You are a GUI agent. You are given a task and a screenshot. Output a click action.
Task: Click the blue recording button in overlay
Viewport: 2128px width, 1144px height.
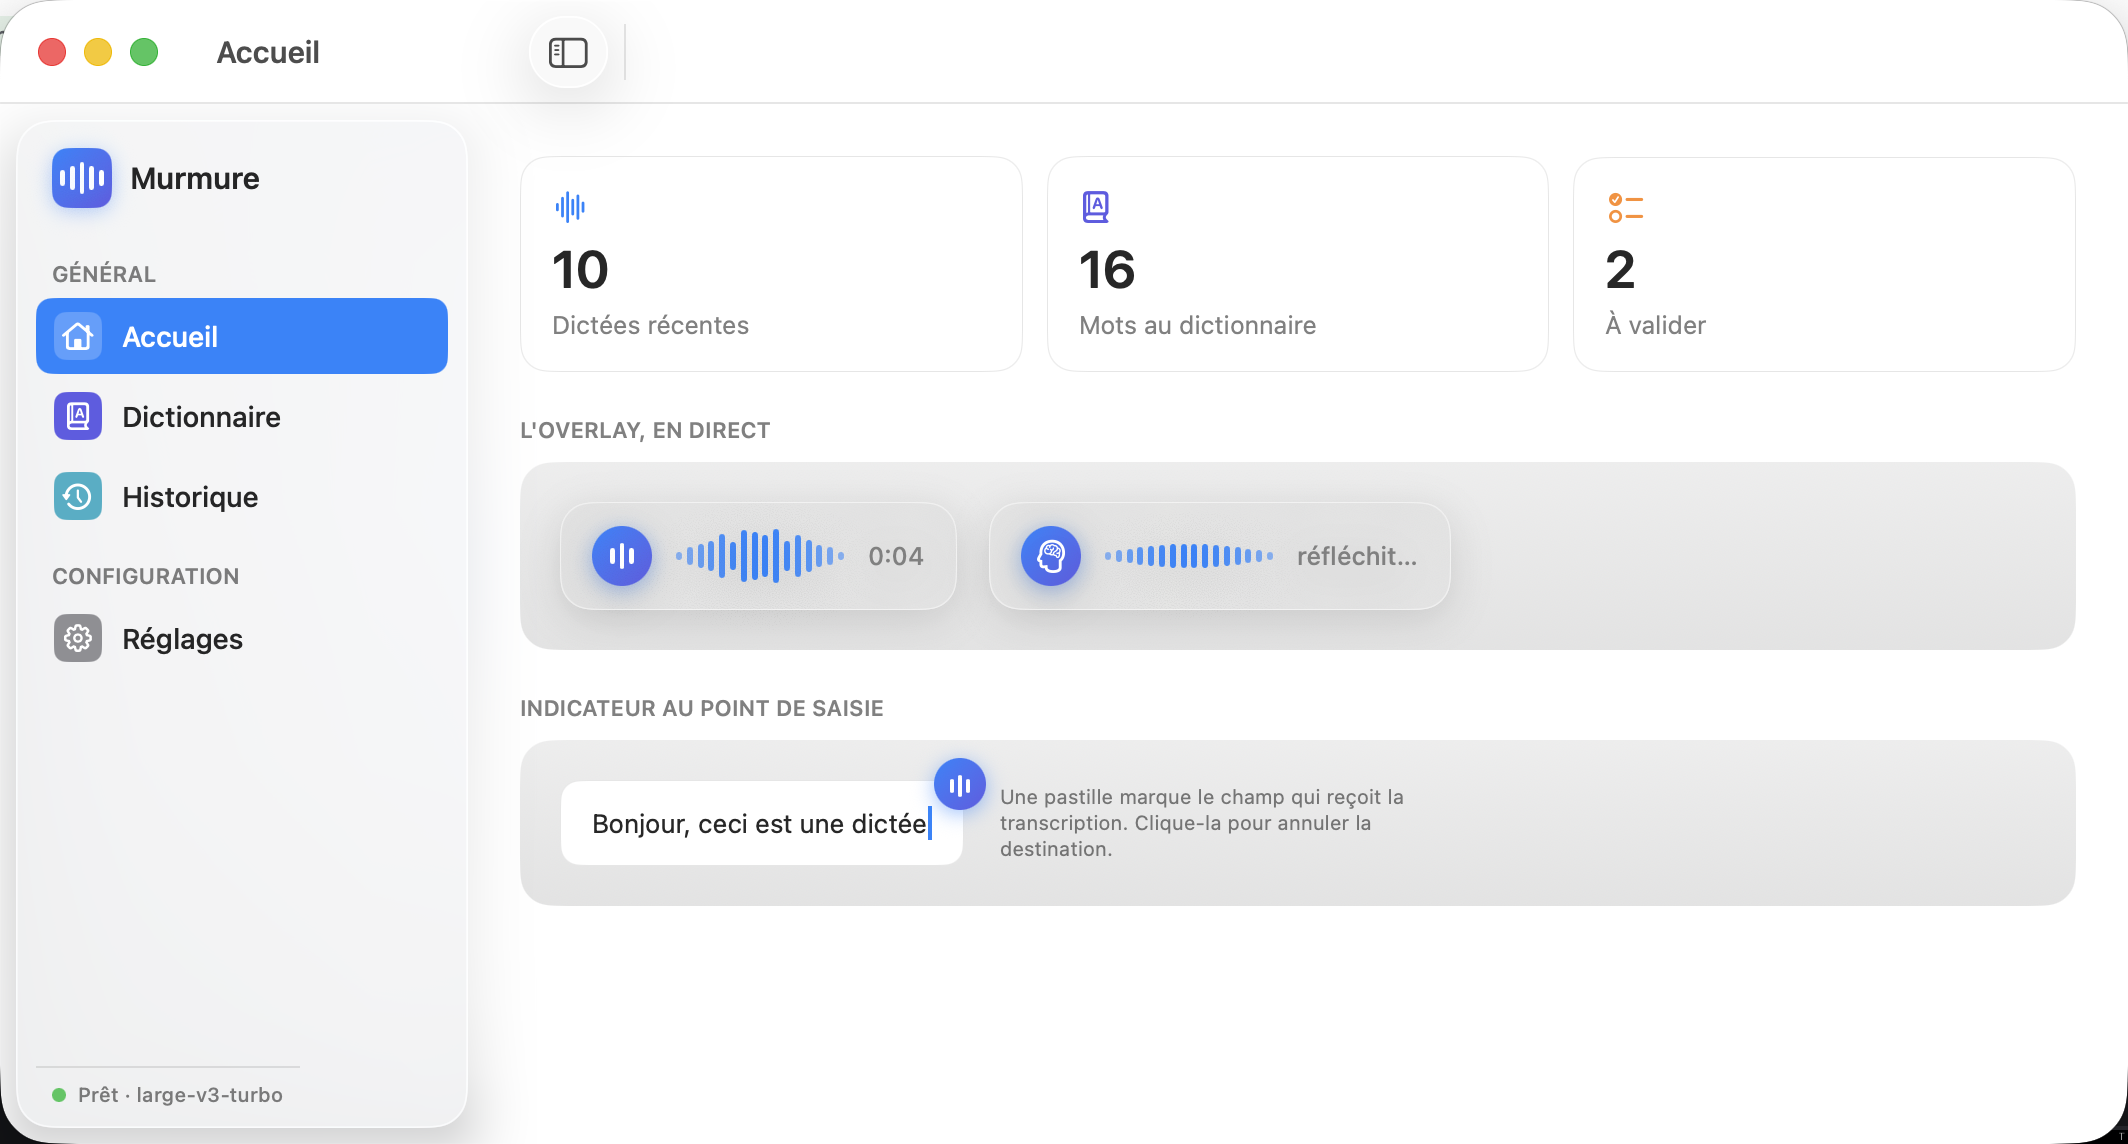tap(622, 556)
